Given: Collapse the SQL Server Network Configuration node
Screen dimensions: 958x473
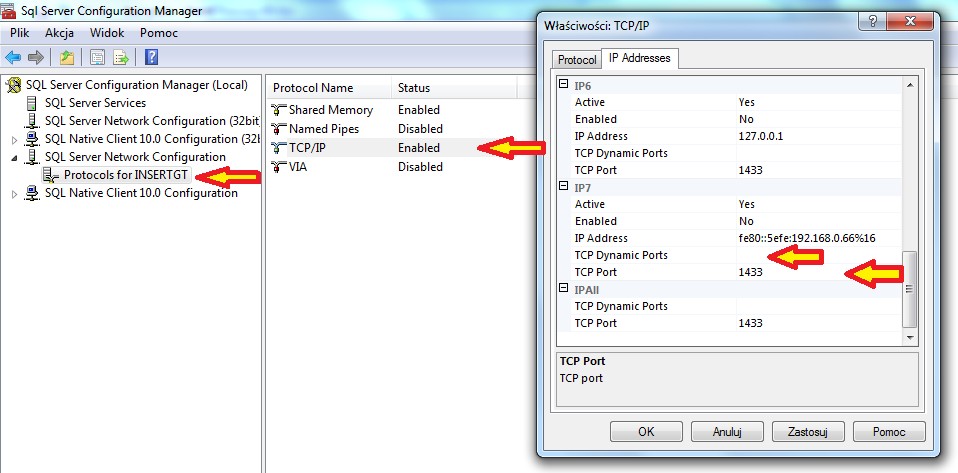Looking at the screenshot, I should [14, 157].
